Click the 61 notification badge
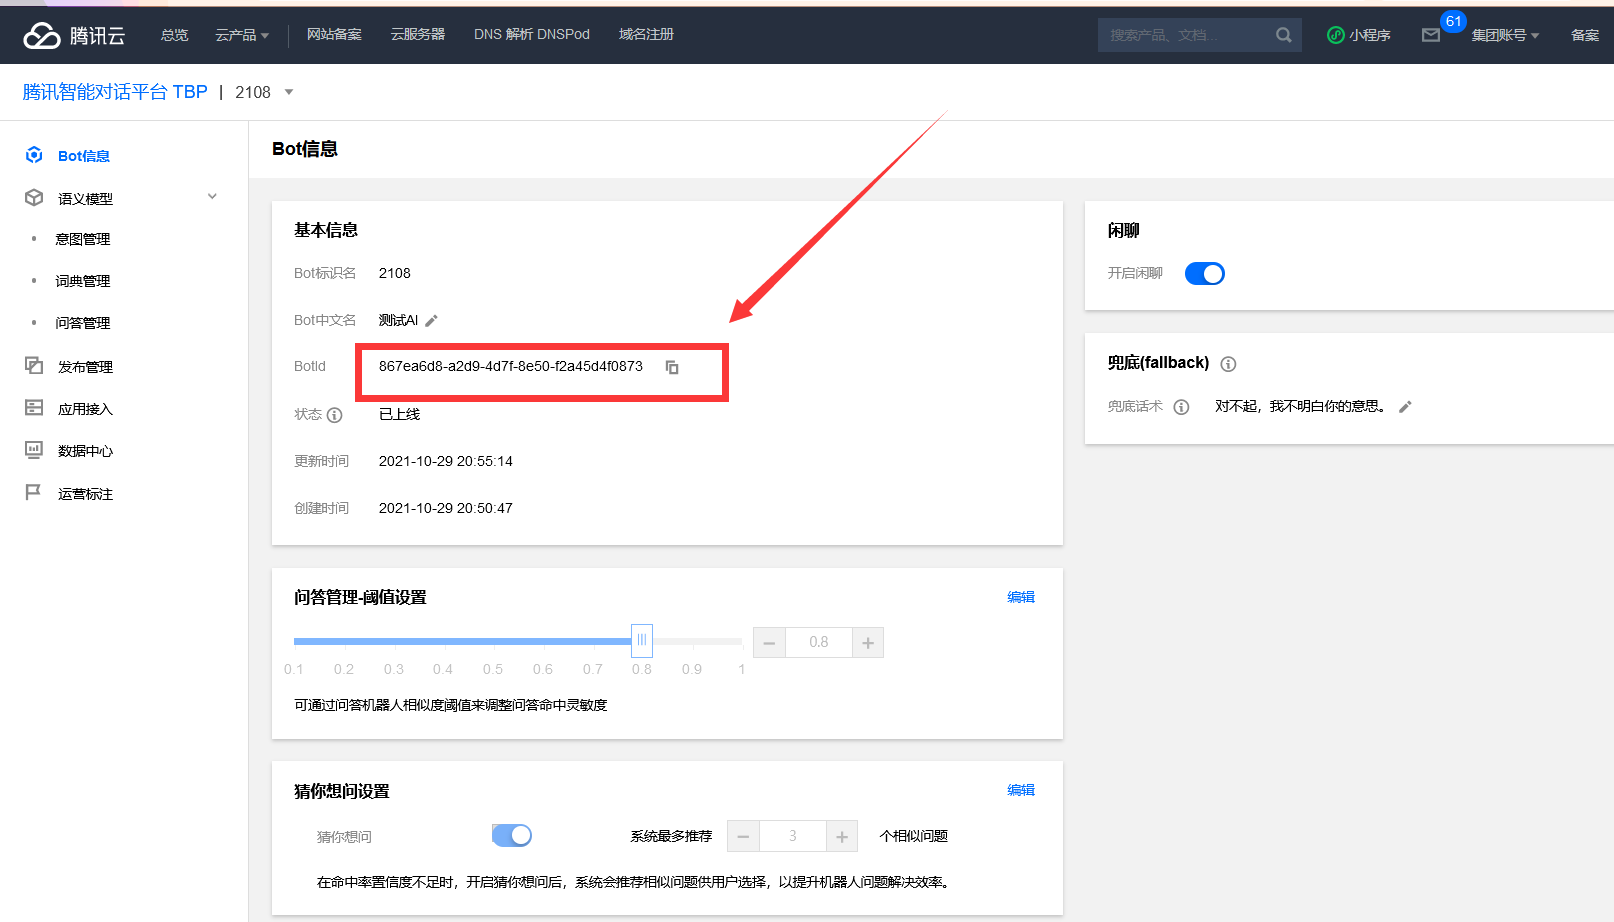This screenshot has width=1614, height=922. click(1453, 21)
